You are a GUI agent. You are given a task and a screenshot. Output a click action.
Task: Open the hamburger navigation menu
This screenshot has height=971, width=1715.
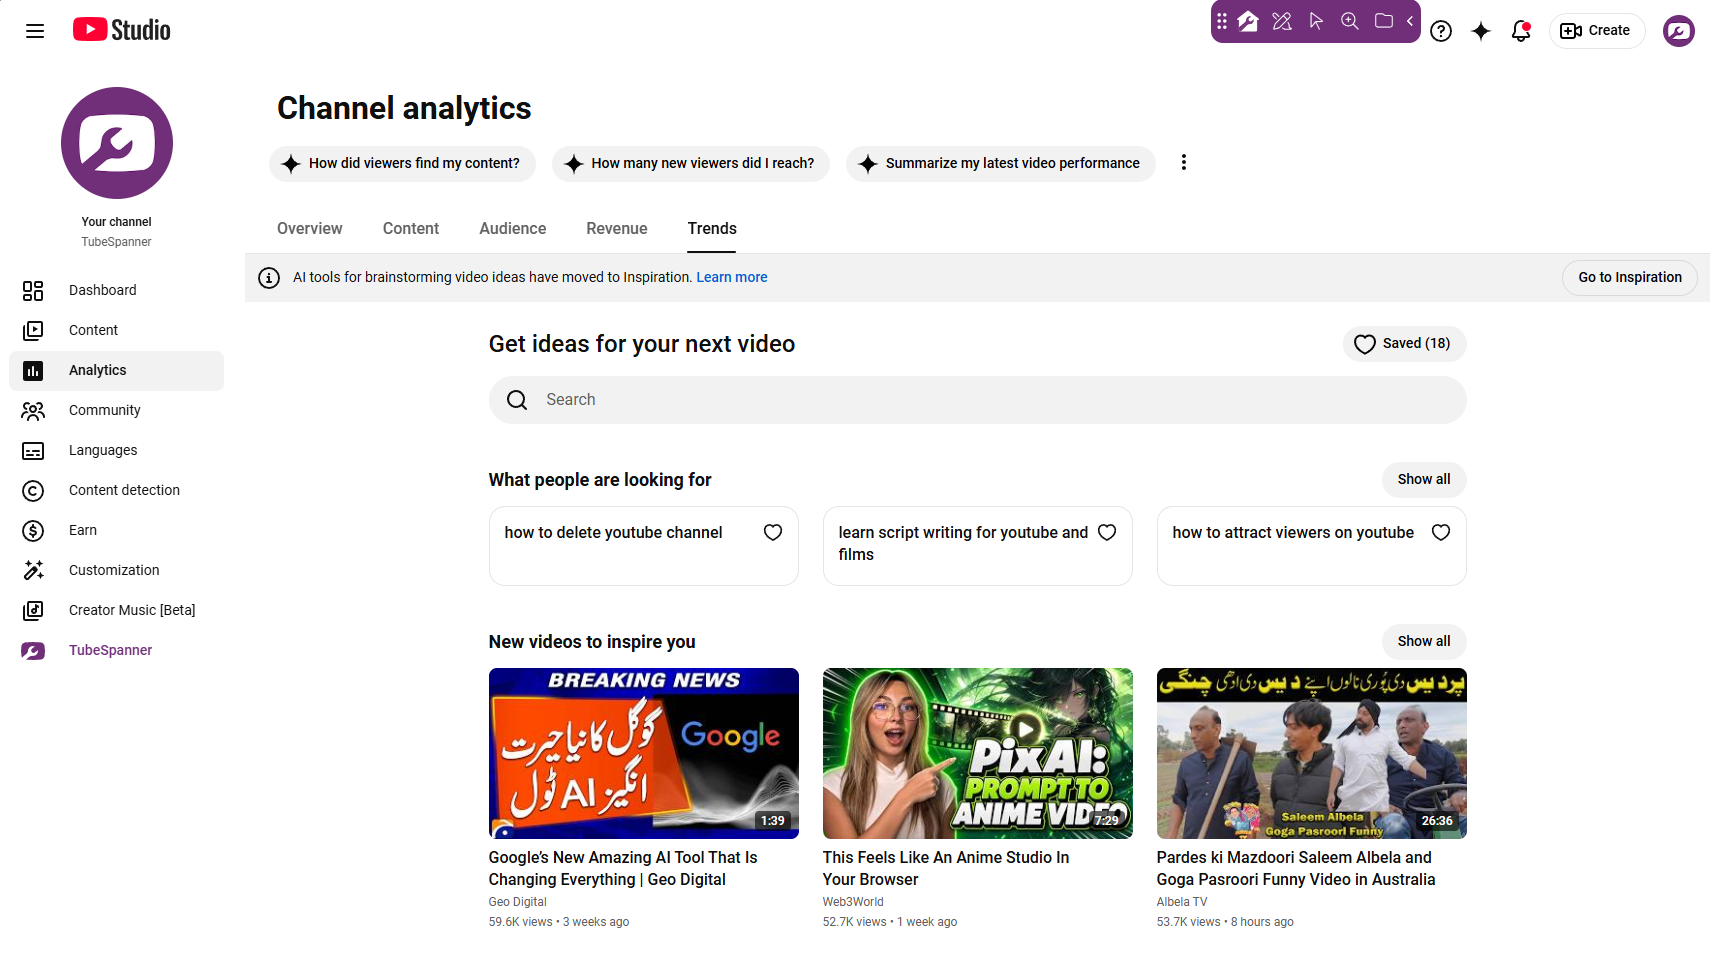point(35,31)
